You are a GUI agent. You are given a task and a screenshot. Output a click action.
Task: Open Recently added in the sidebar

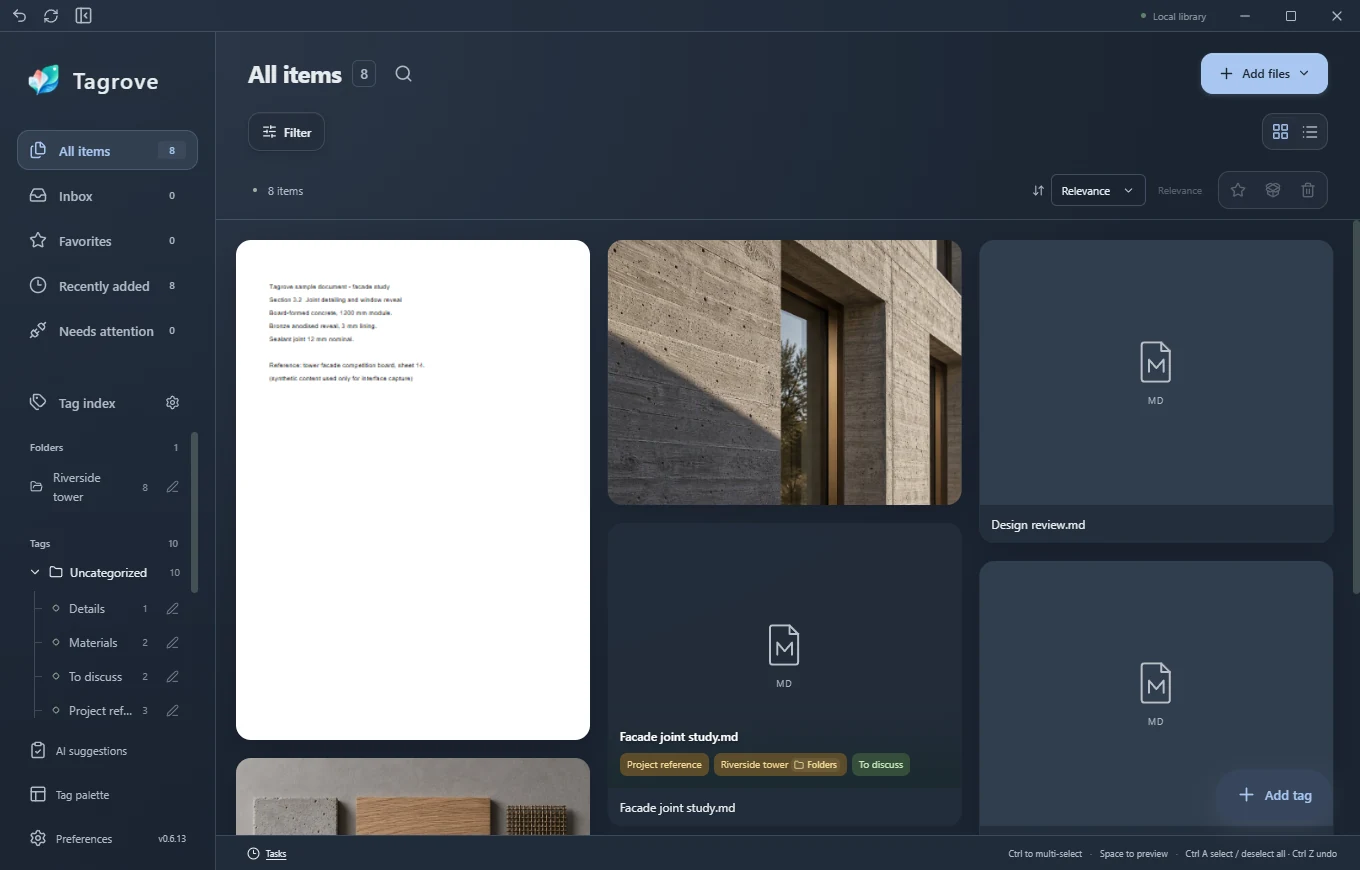(x=107, y=286)
